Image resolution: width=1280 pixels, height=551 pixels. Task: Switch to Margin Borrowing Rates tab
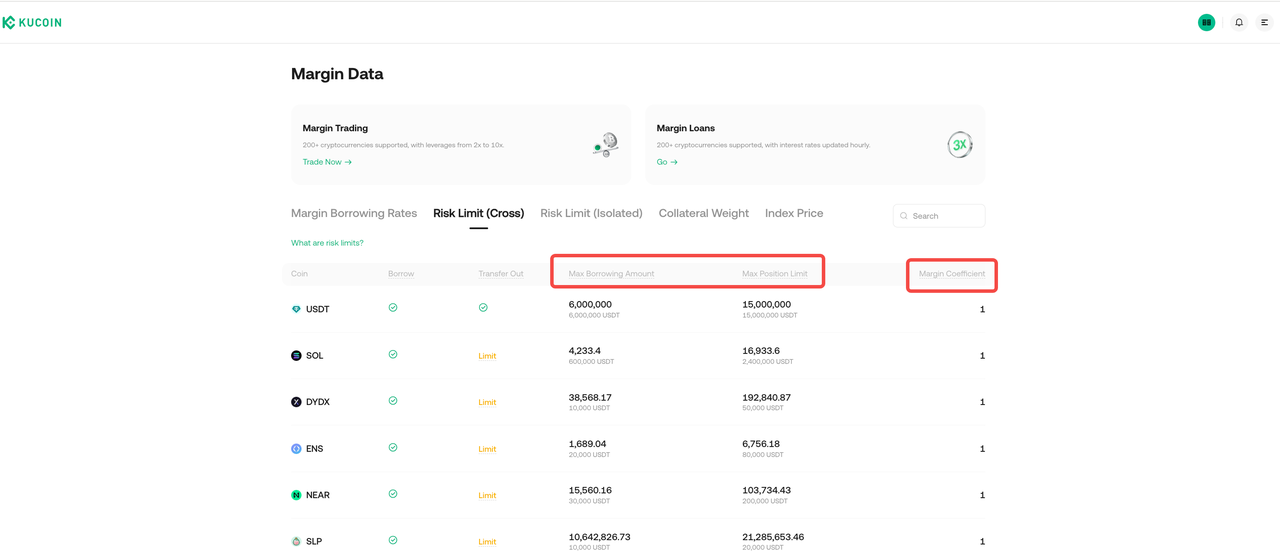point(354,213)
